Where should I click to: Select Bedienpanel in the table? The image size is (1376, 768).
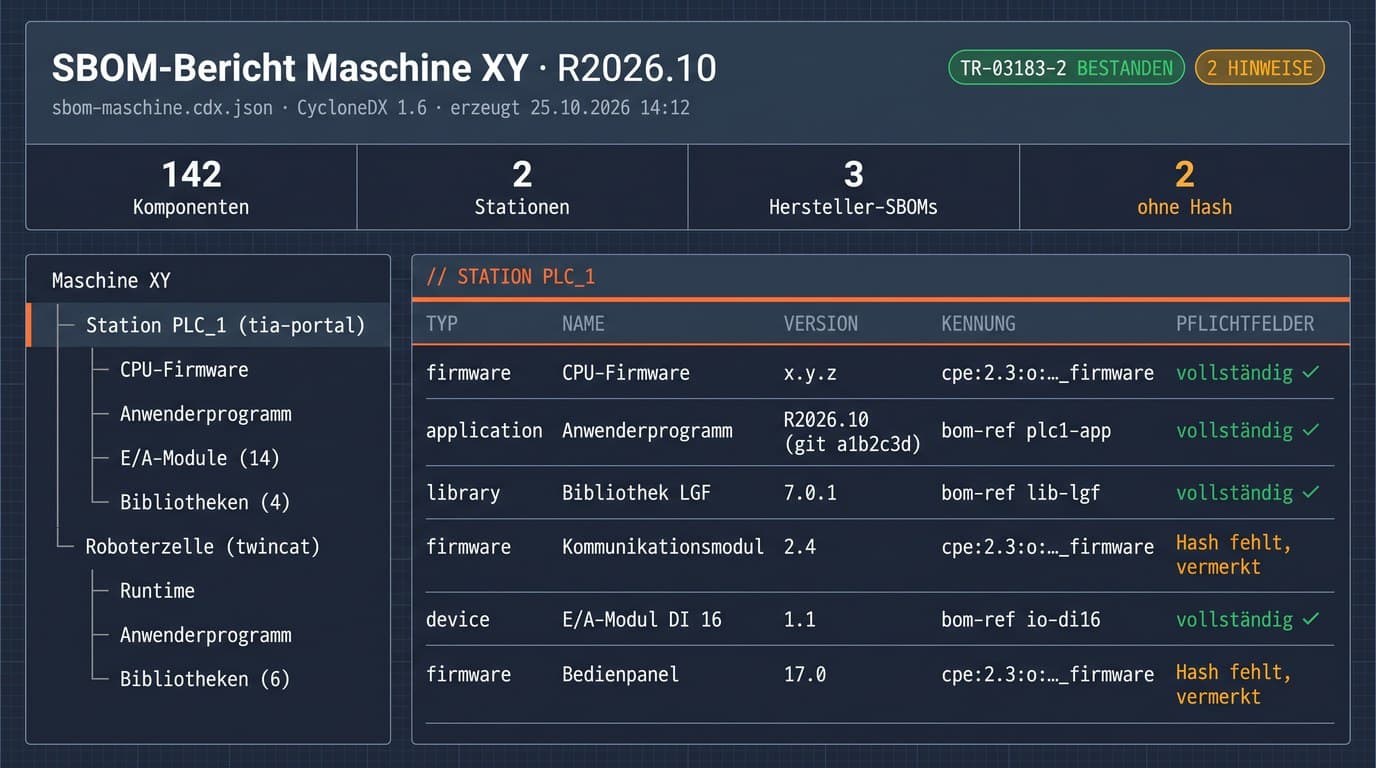620,675
